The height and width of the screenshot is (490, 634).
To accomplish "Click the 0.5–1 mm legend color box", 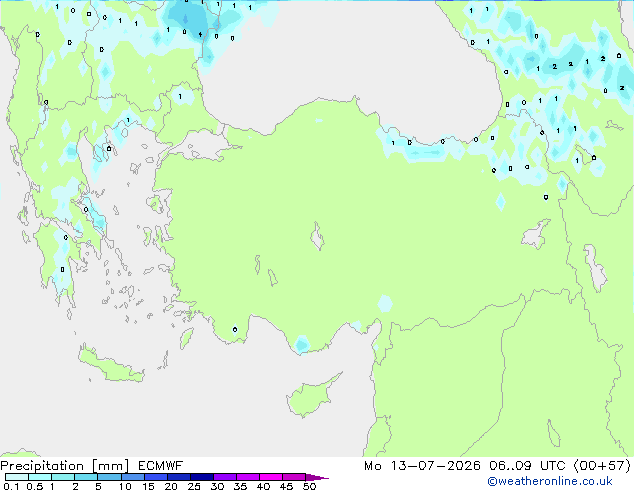I will point(40,477).
